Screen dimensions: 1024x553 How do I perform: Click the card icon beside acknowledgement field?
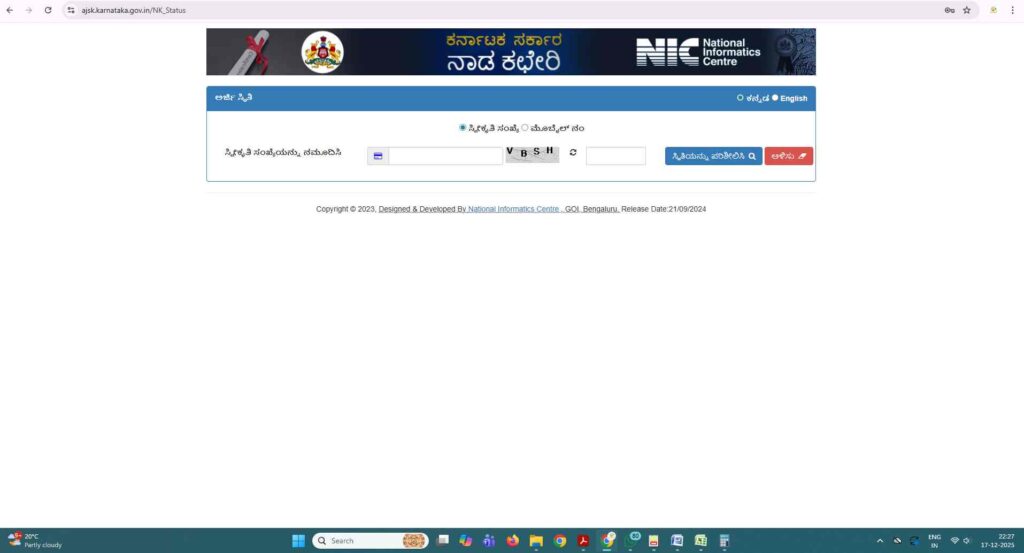coord(377,156)
